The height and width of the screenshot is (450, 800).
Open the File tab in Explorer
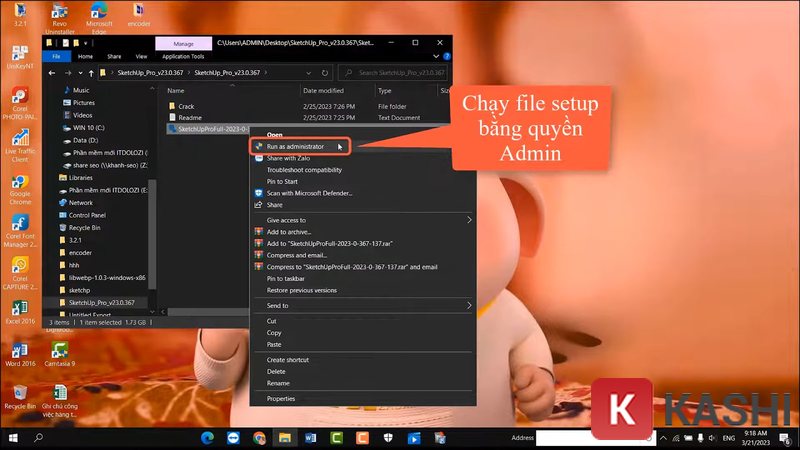click(56, 56)
